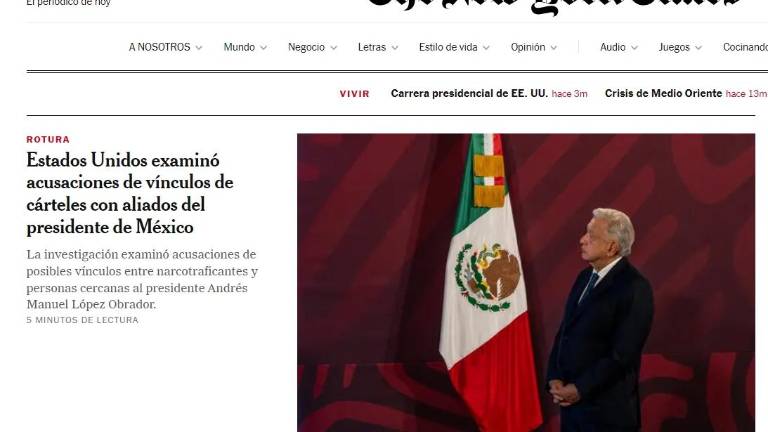The width and height of the screenshot is (768, 432).
Task: Open the Mundo menu chevron
Action: (264, 48)
